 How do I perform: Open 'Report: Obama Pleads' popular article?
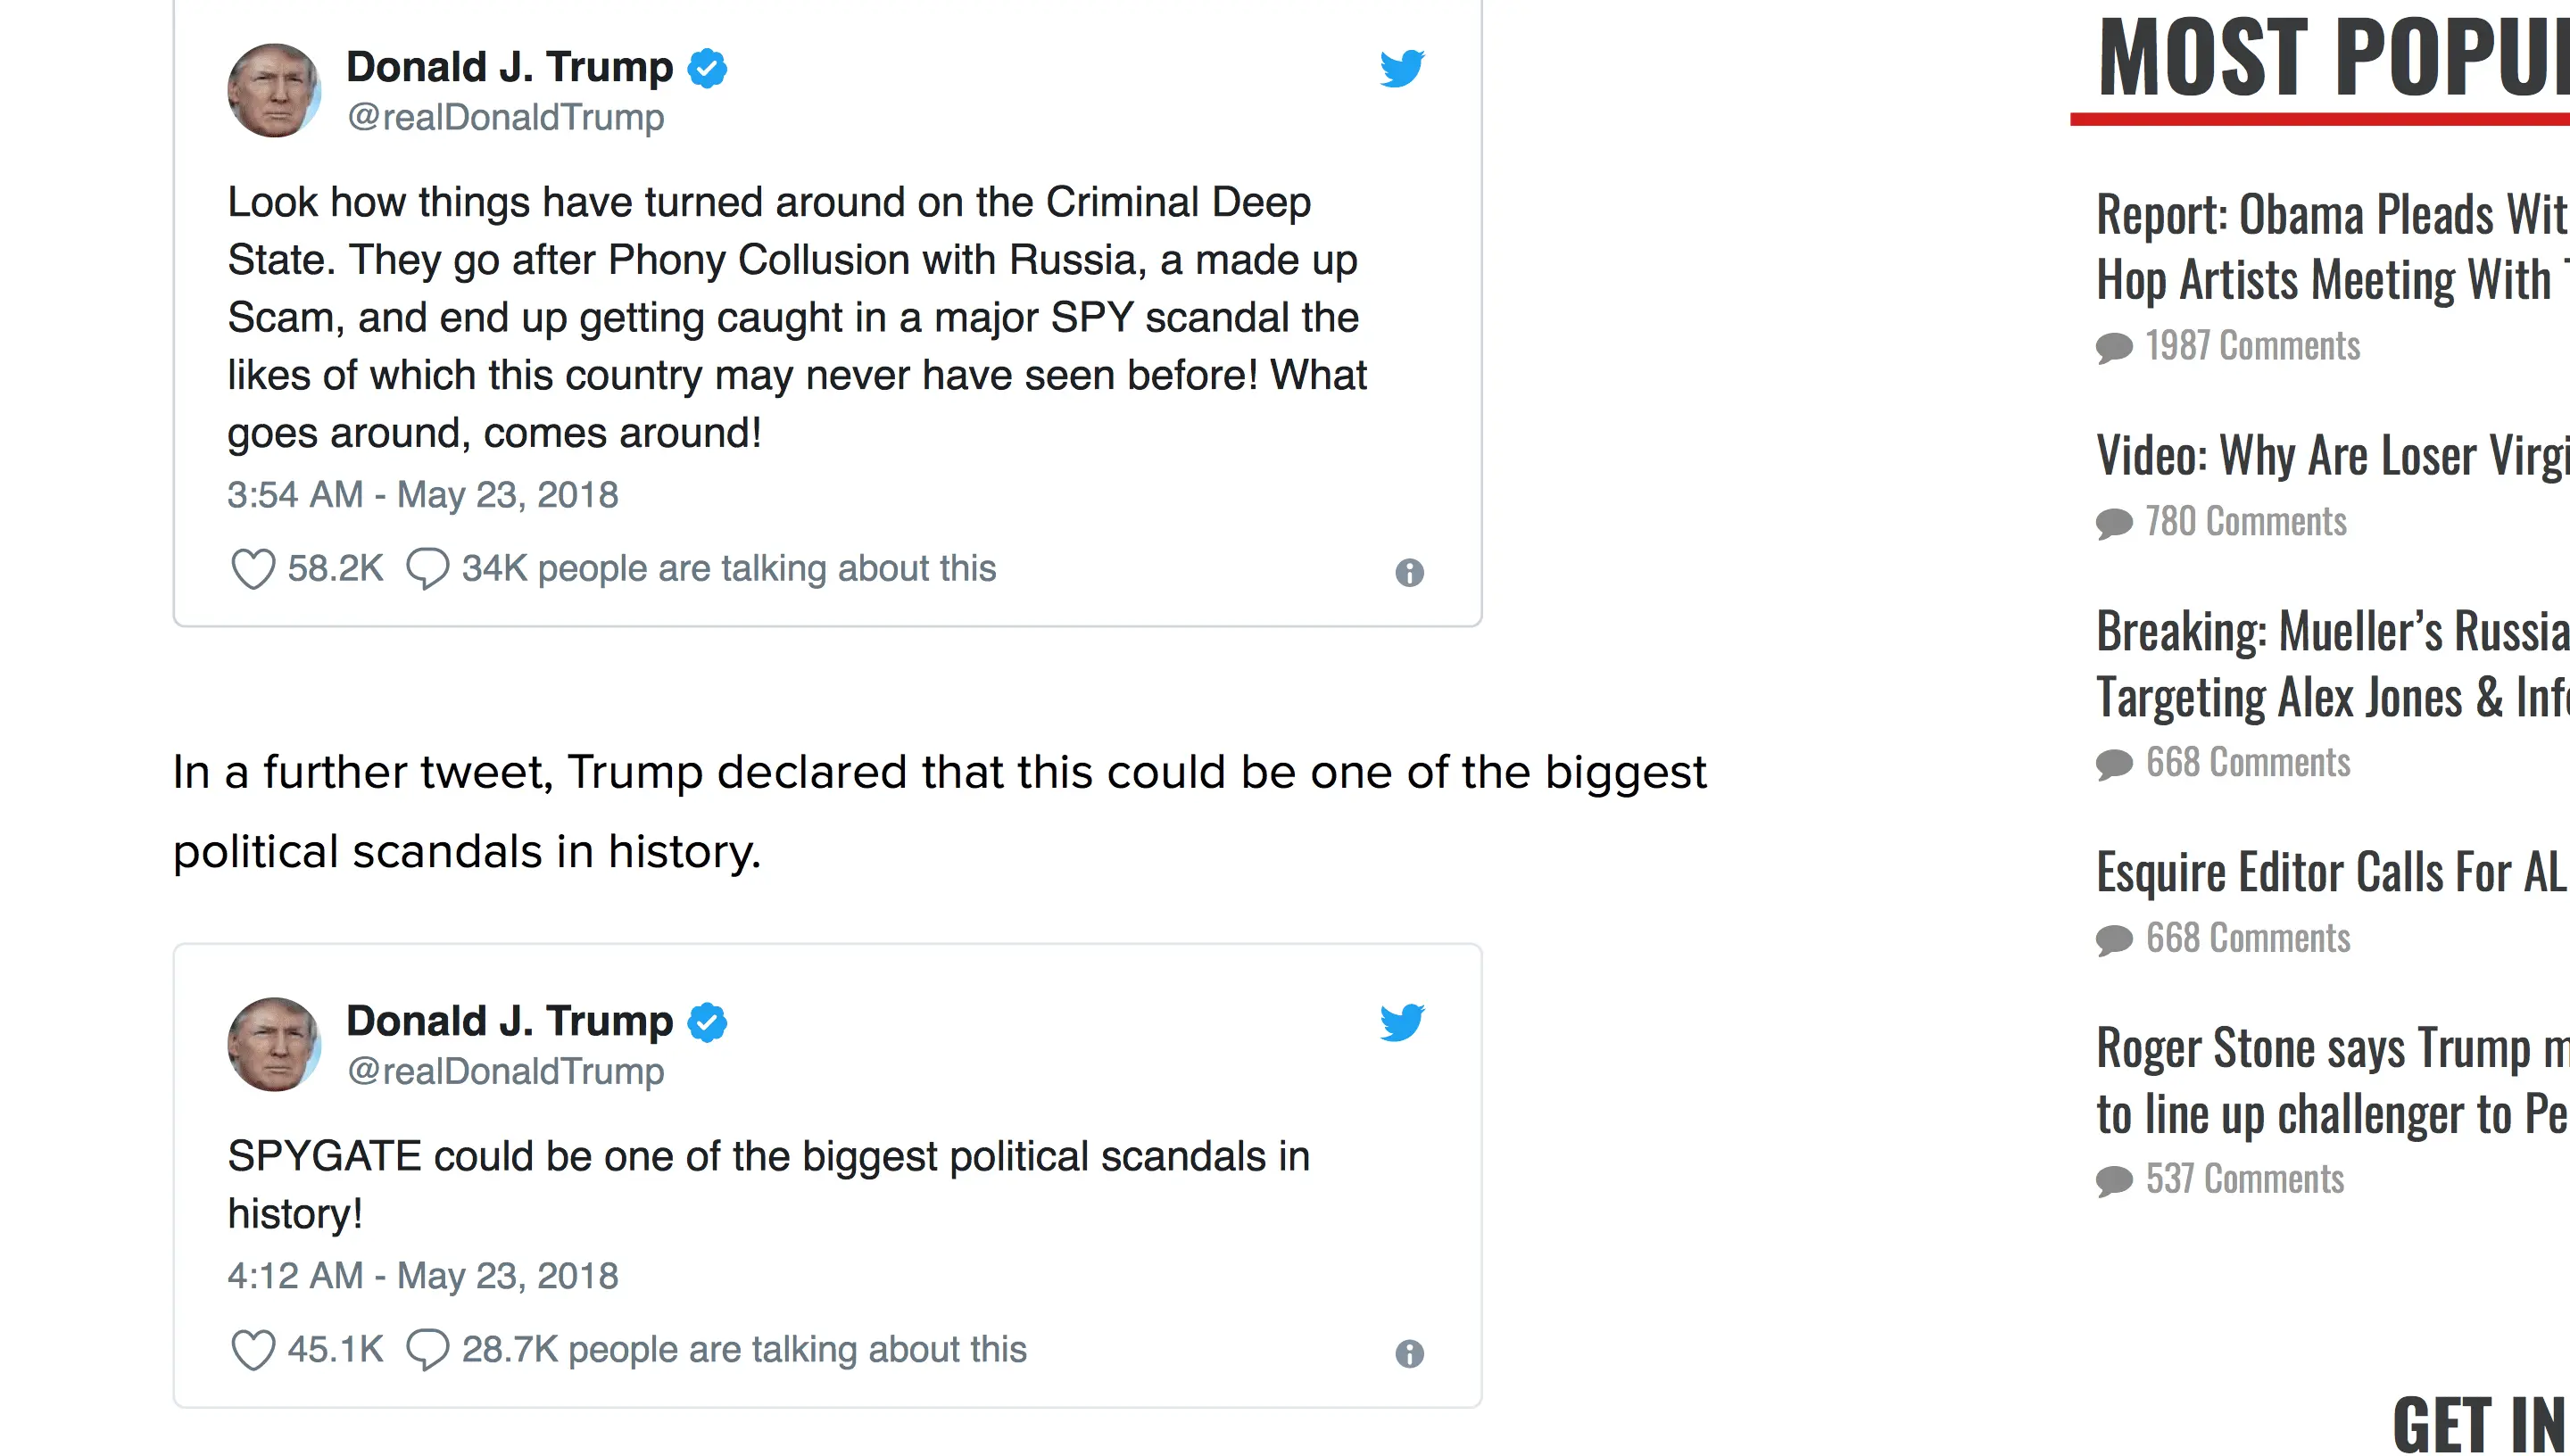tap(2330, 247)
